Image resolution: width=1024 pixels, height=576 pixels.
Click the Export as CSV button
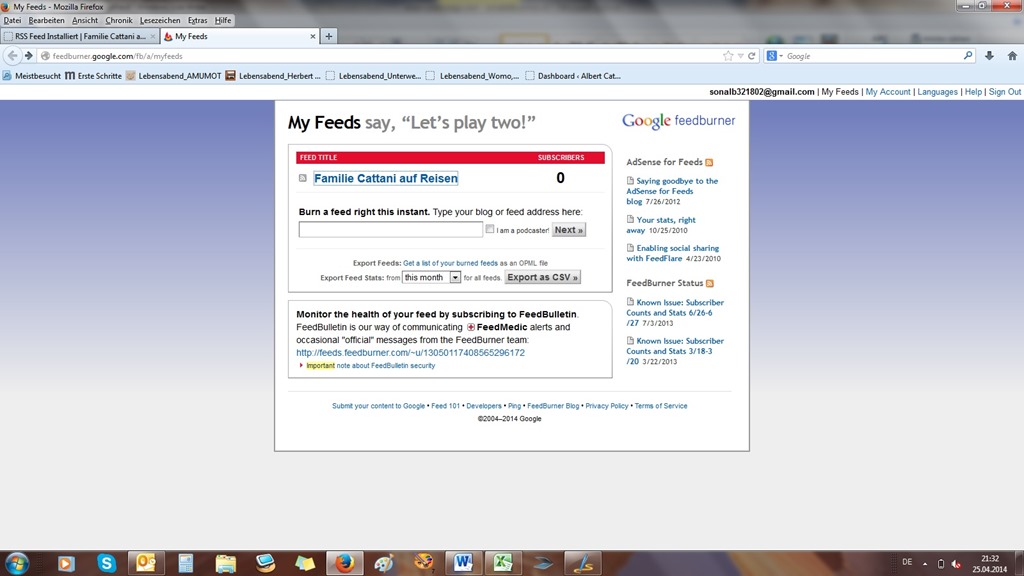542,278
